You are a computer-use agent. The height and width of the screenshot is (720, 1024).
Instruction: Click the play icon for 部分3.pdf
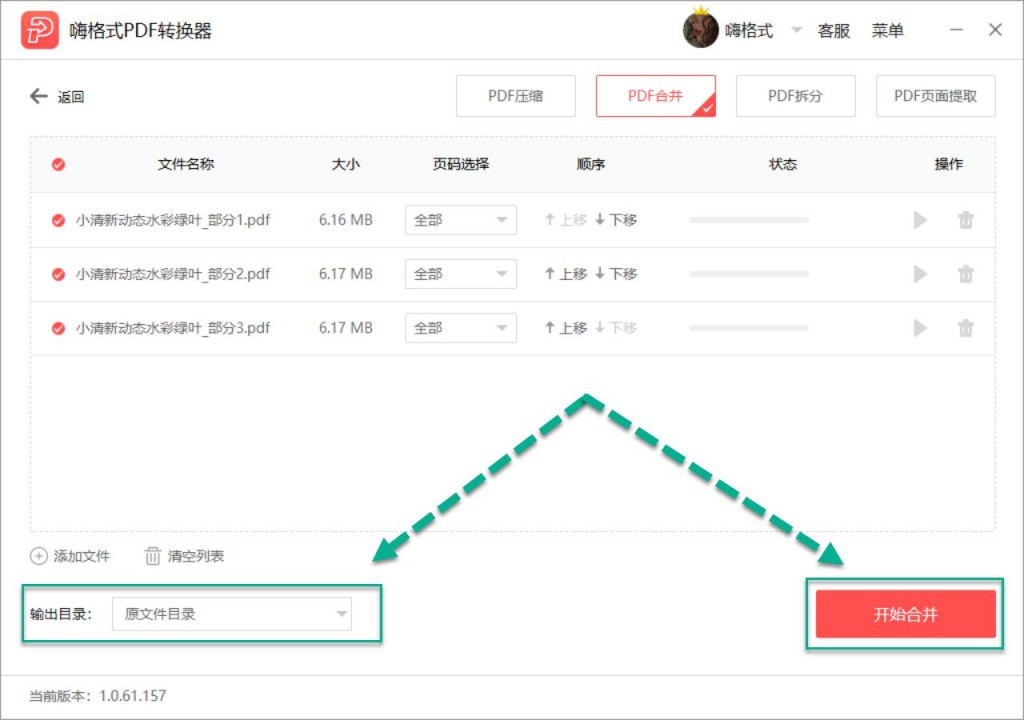(920, 328)
